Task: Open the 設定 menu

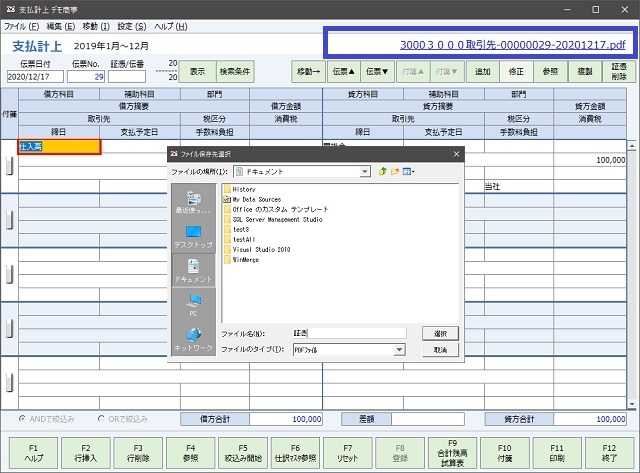Action: [132, 27]
